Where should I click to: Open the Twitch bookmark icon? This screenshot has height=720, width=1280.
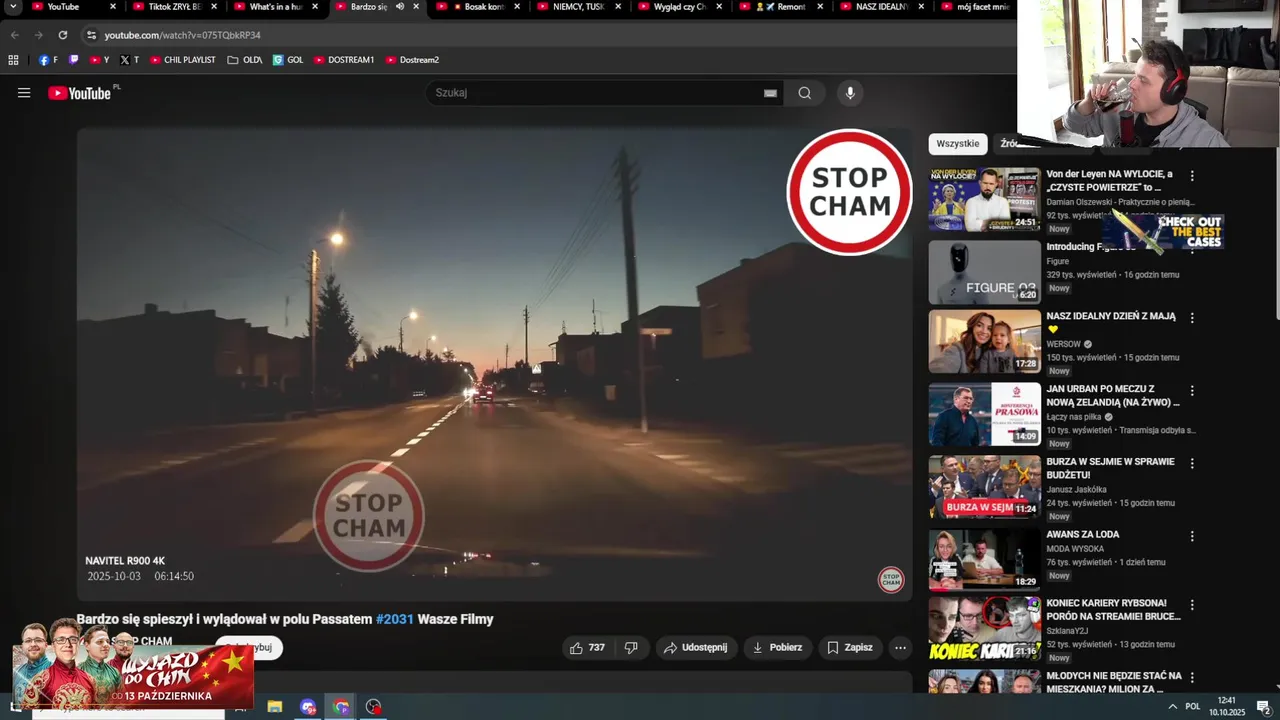tap(73, 60)
